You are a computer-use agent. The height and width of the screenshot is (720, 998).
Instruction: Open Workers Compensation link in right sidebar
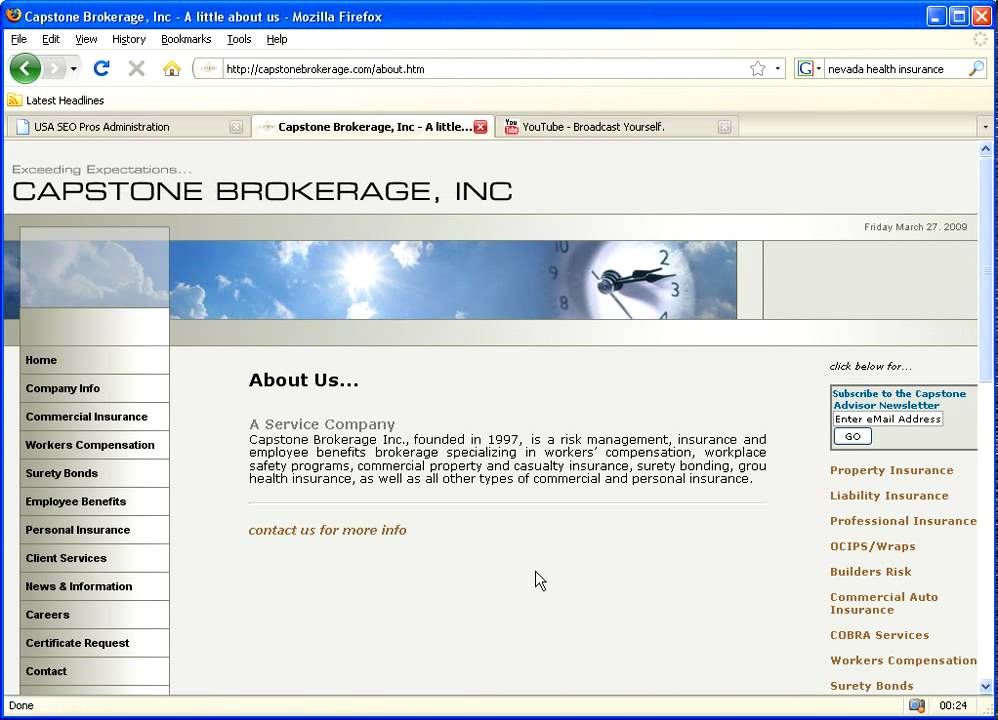tap(903, 660)
